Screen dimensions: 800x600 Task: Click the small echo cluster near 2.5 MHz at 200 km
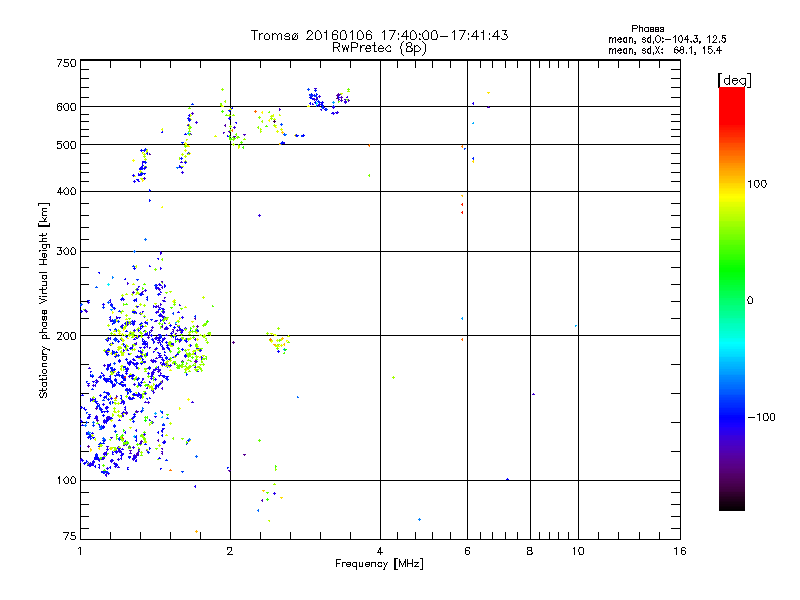click(278, 341)
